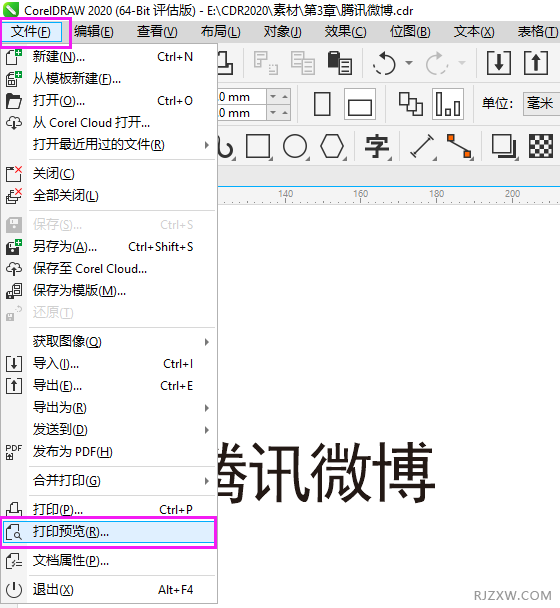560x608 pixels.
Task: Click the Publish to PDF icon
Action: pyautogui.click(x=14, y=452)
